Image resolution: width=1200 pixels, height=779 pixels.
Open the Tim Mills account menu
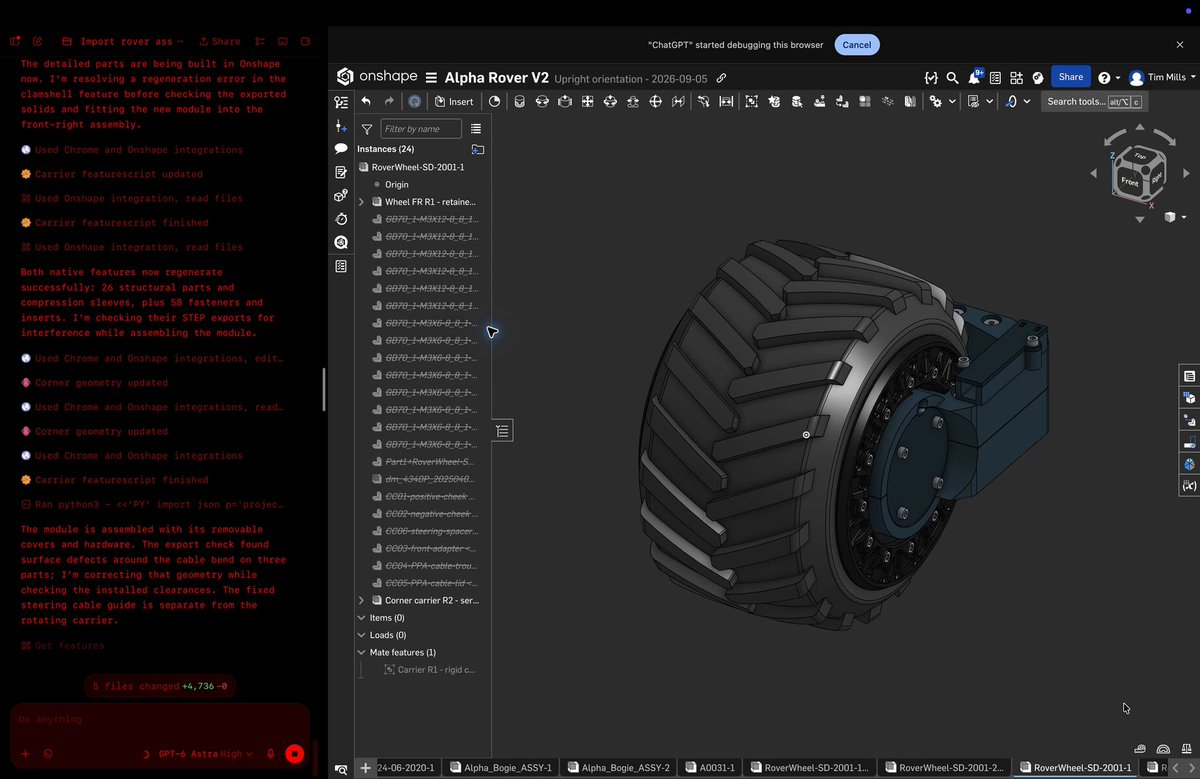pos(1164,77)
